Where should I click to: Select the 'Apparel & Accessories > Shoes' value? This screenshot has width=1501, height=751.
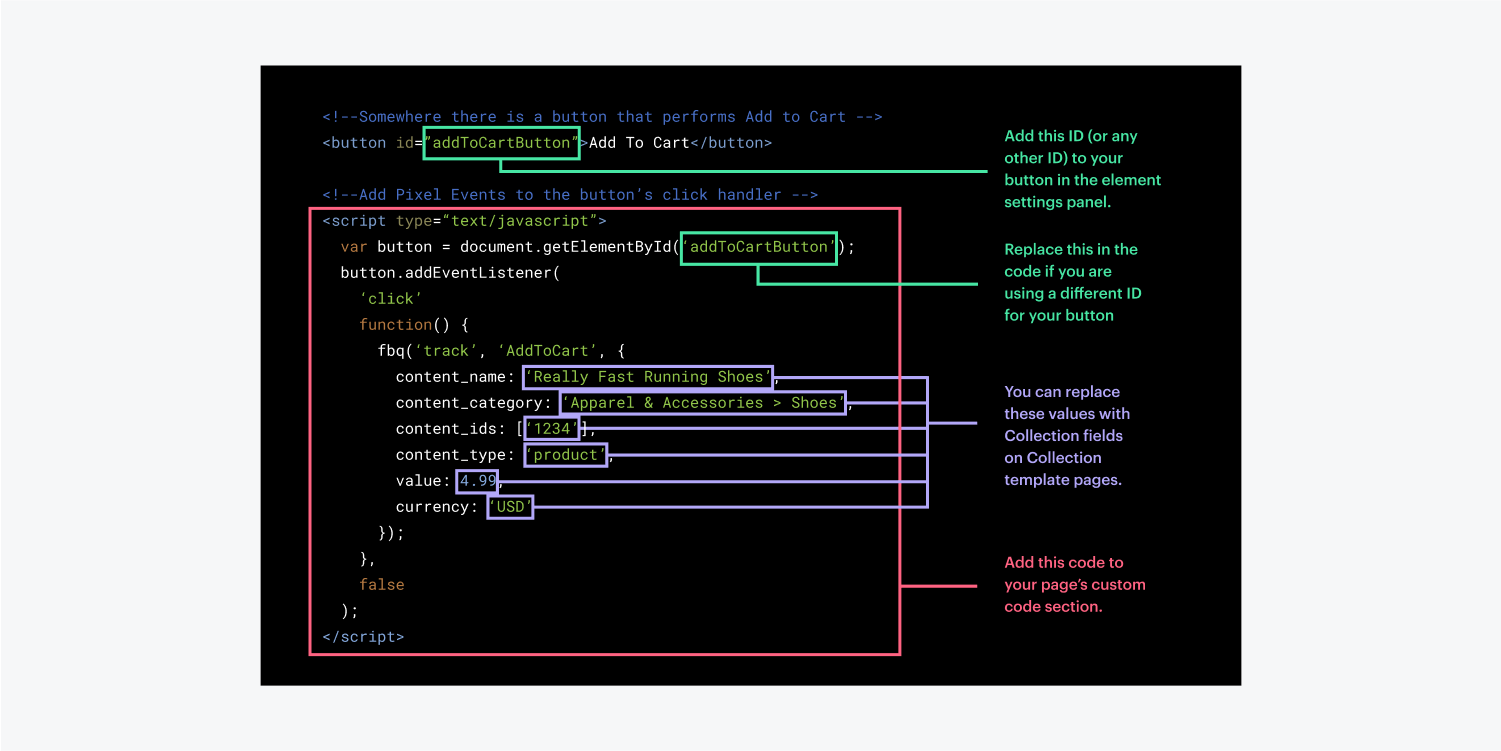703,403
